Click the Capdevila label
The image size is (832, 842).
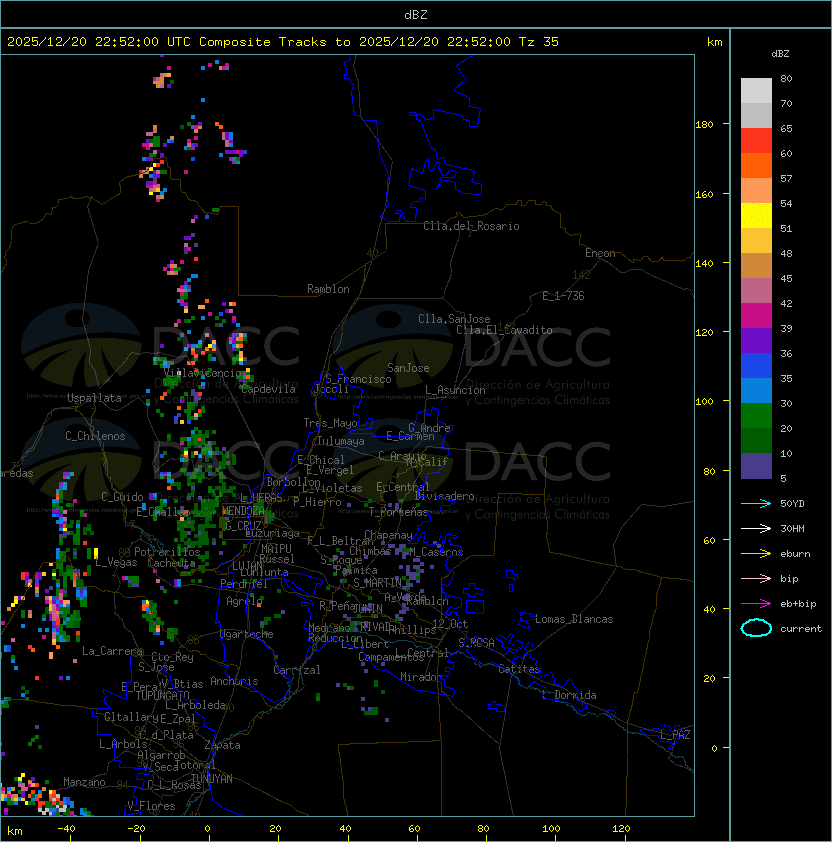click(x=268, y=389)
